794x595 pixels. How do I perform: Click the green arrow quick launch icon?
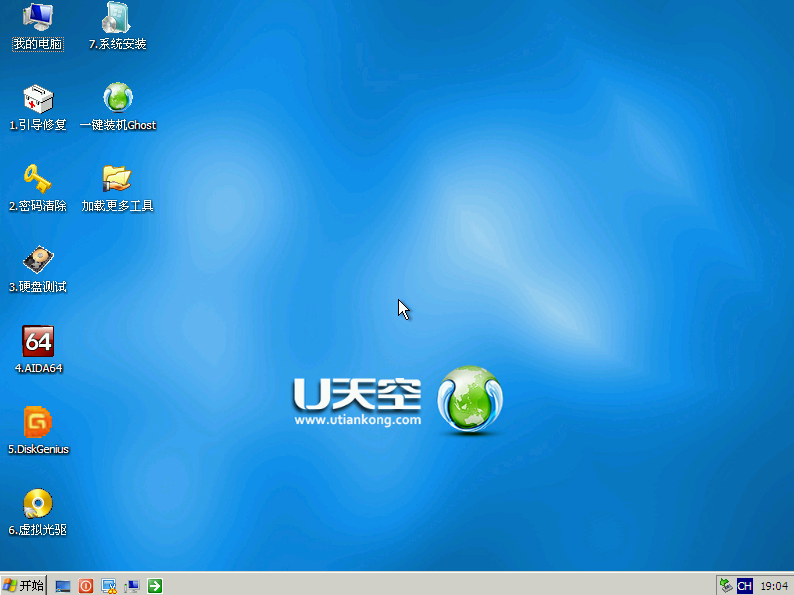(154, 586)
